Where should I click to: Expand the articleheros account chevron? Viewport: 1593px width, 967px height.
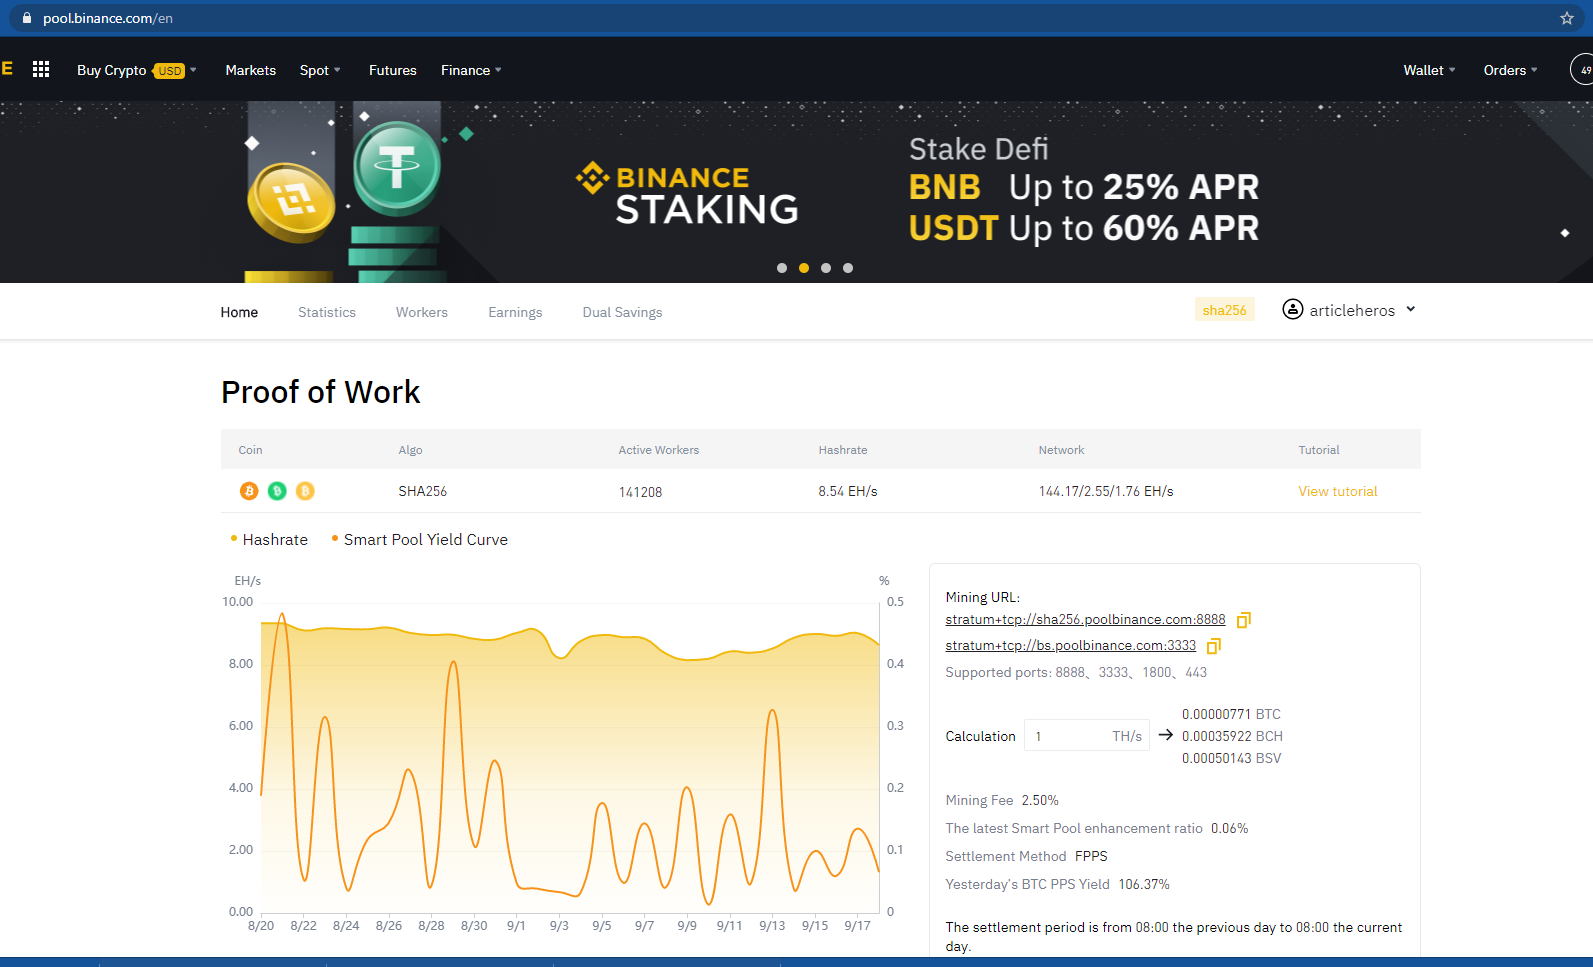1411,309
